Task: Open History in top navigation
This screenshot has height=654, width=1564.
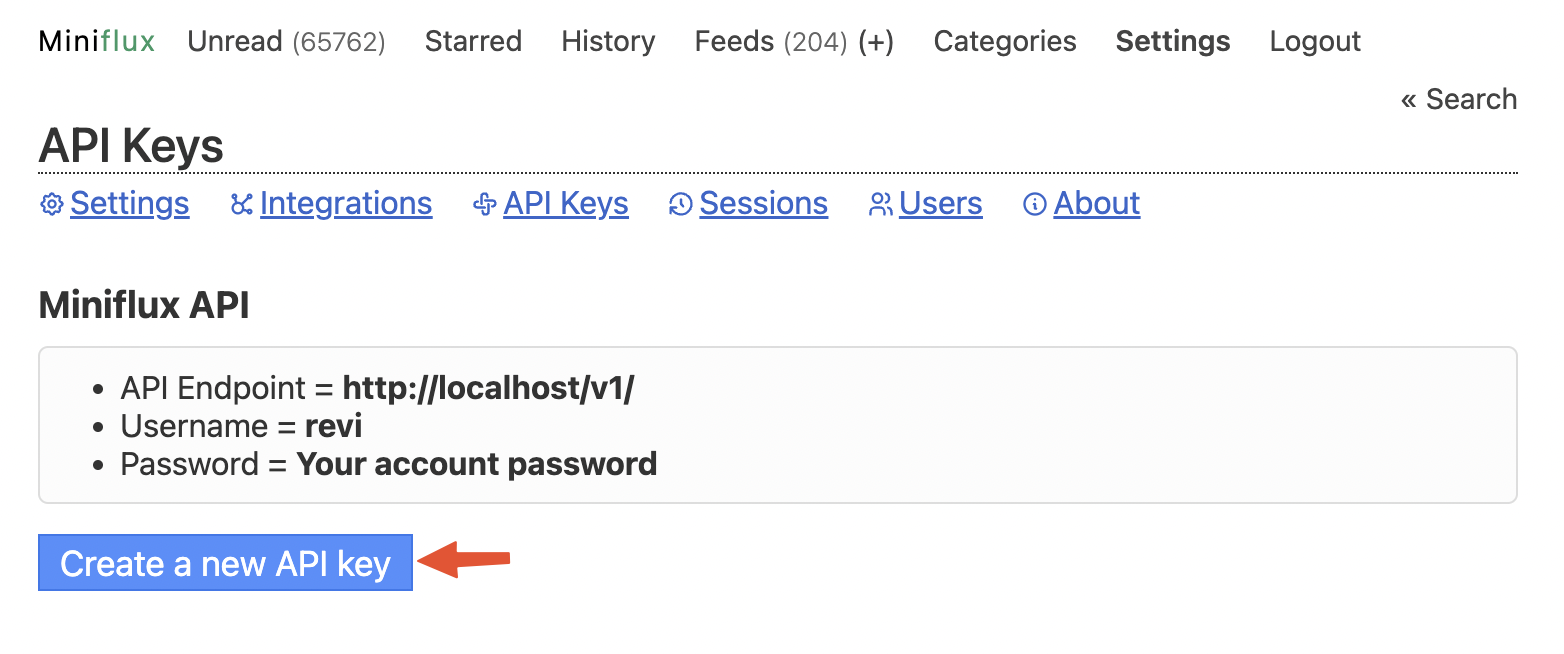Action: [x=608, y=41]
